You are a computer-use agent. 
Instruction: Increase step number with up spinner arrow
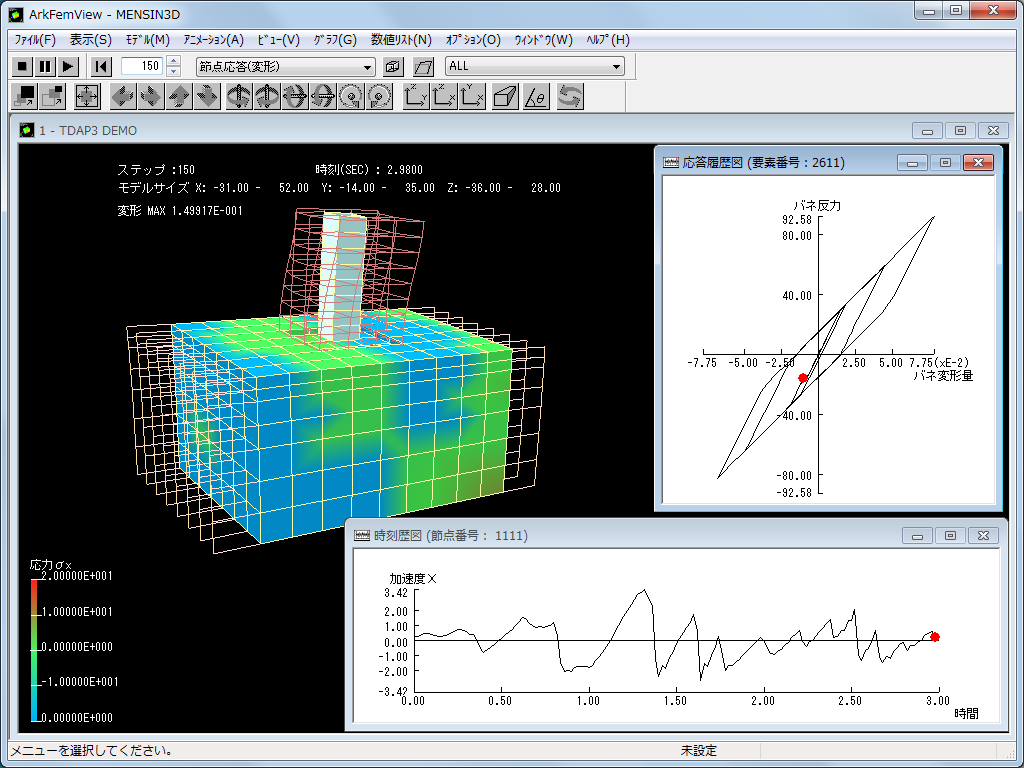(173, 62)
